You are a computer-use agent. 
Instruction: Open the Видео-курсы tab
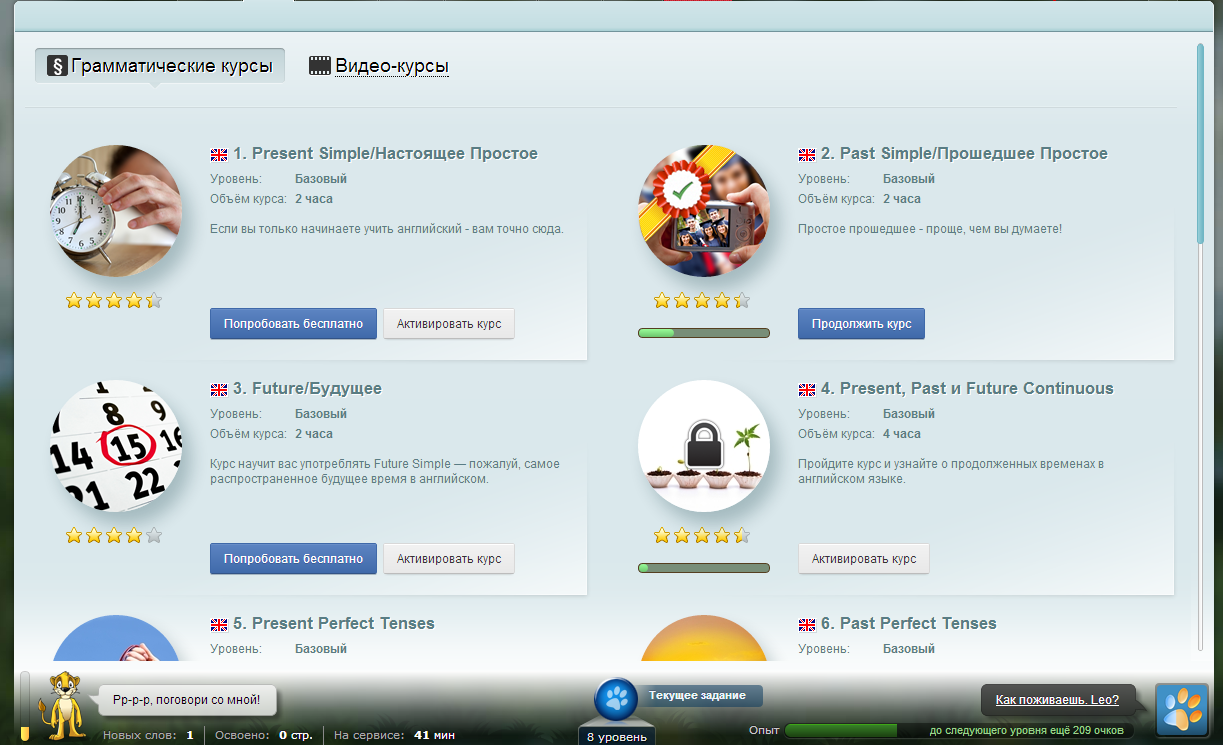[392, 66]
